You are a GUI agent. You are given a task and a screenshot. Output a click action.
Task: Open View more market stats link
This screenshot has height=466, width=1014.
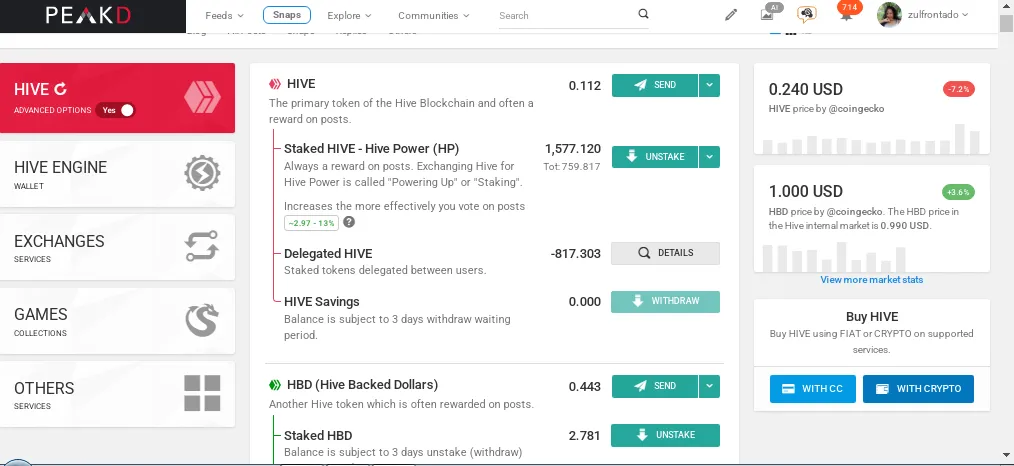pos(872,279)
